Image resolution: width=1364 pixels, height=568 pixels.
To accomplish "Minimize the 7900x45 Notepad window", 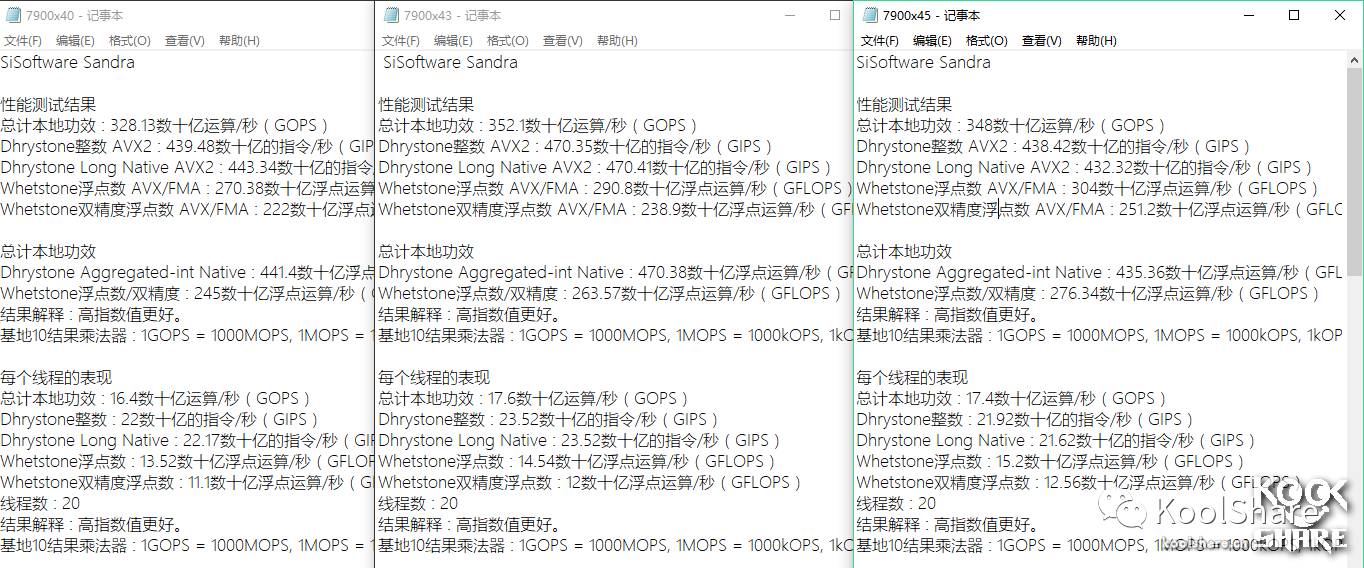I will click(1248, 15).
